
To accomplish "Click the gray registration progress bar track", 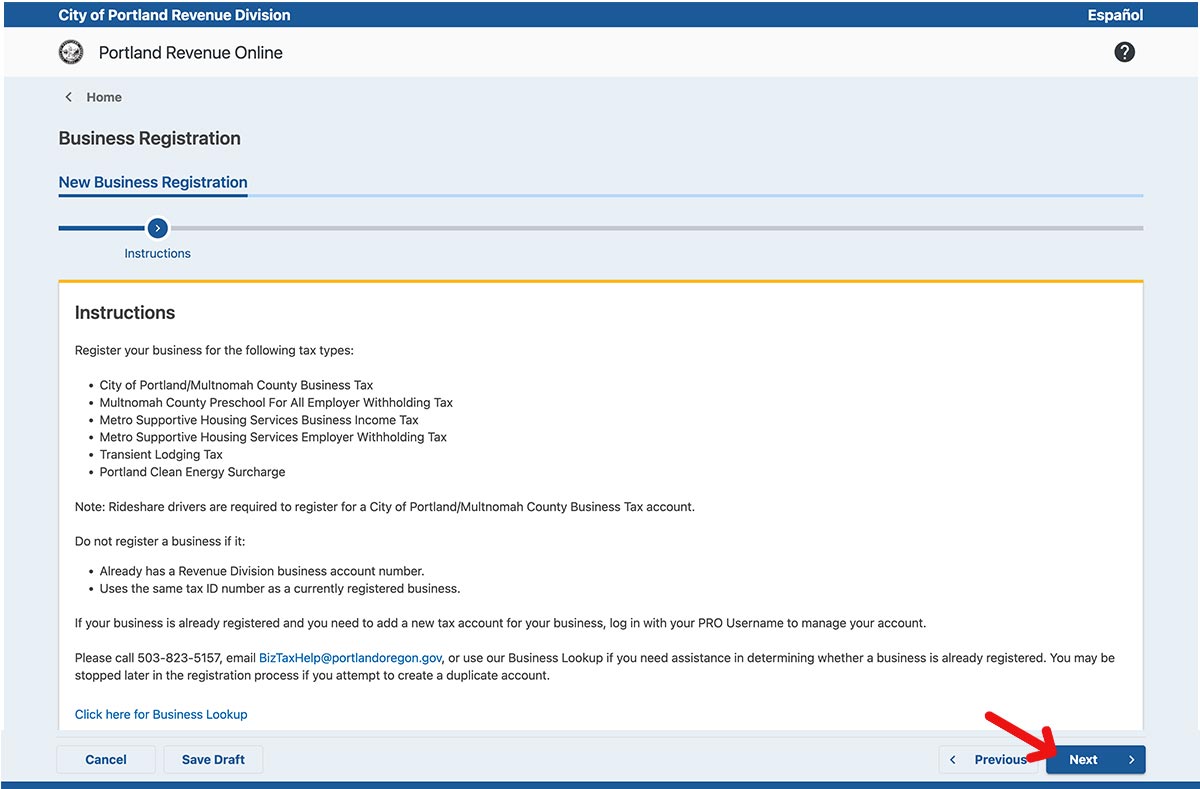I will (x=650, y=228).
